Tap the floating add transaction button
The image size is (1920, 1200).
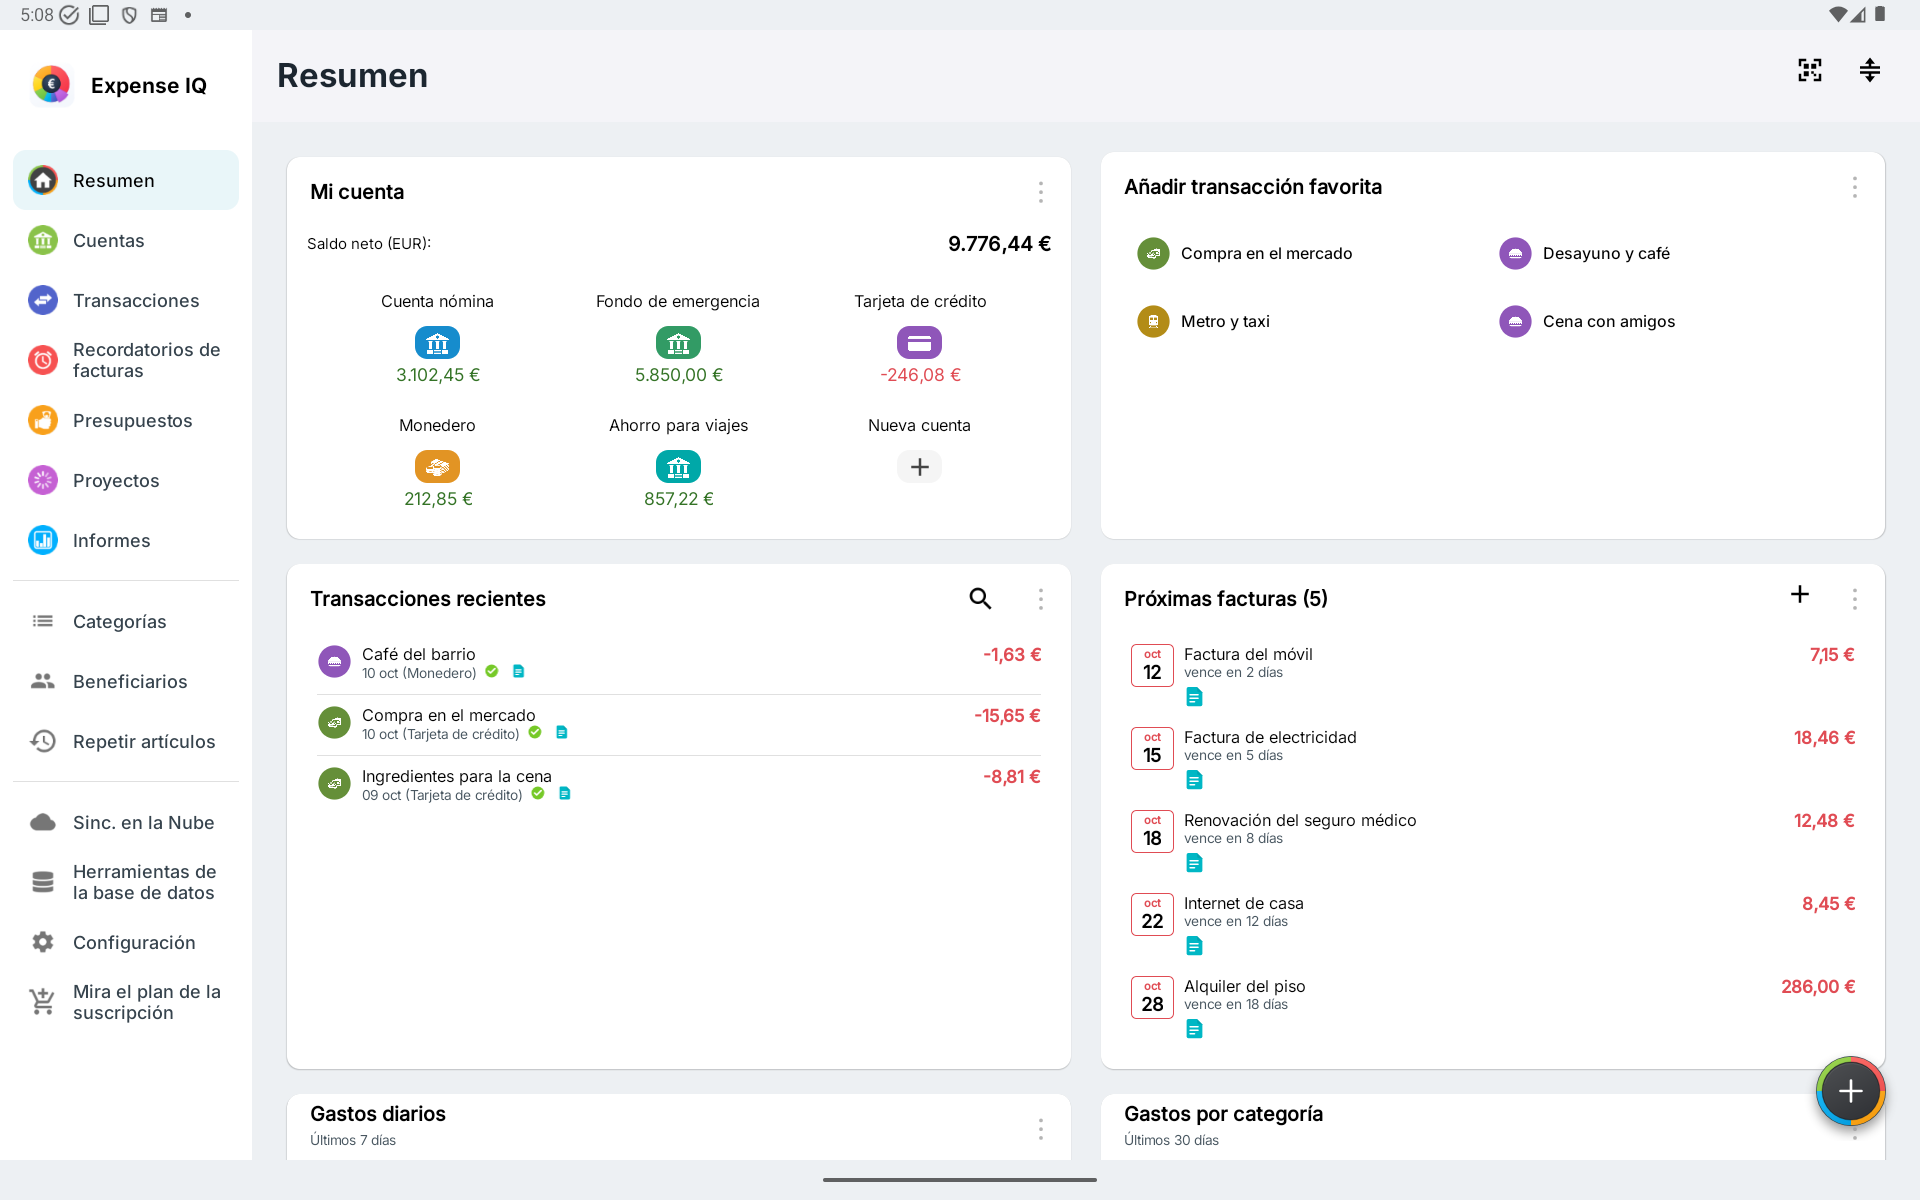pos(1850,1091)
